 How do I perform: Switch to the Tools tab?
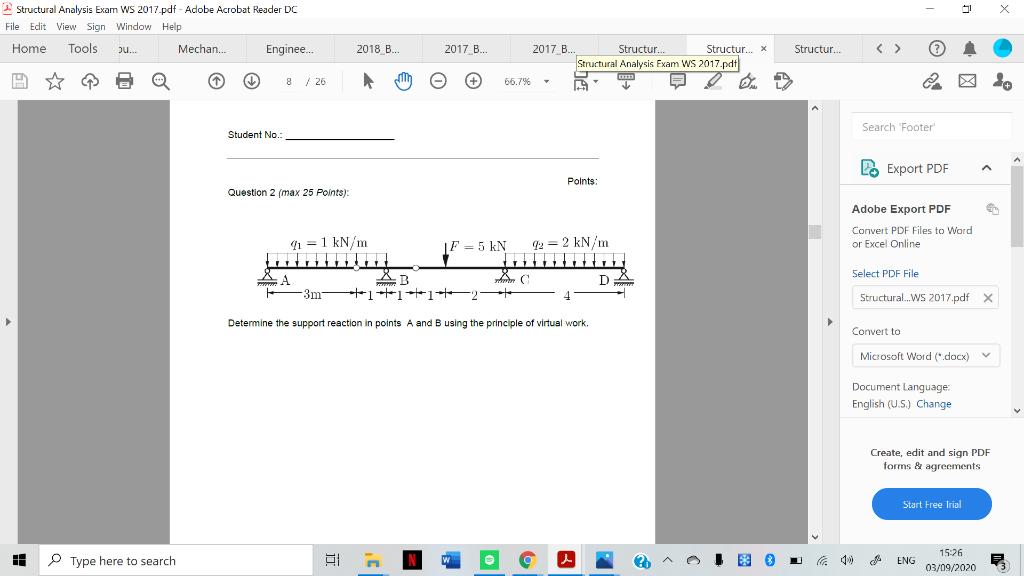[82, 48]
